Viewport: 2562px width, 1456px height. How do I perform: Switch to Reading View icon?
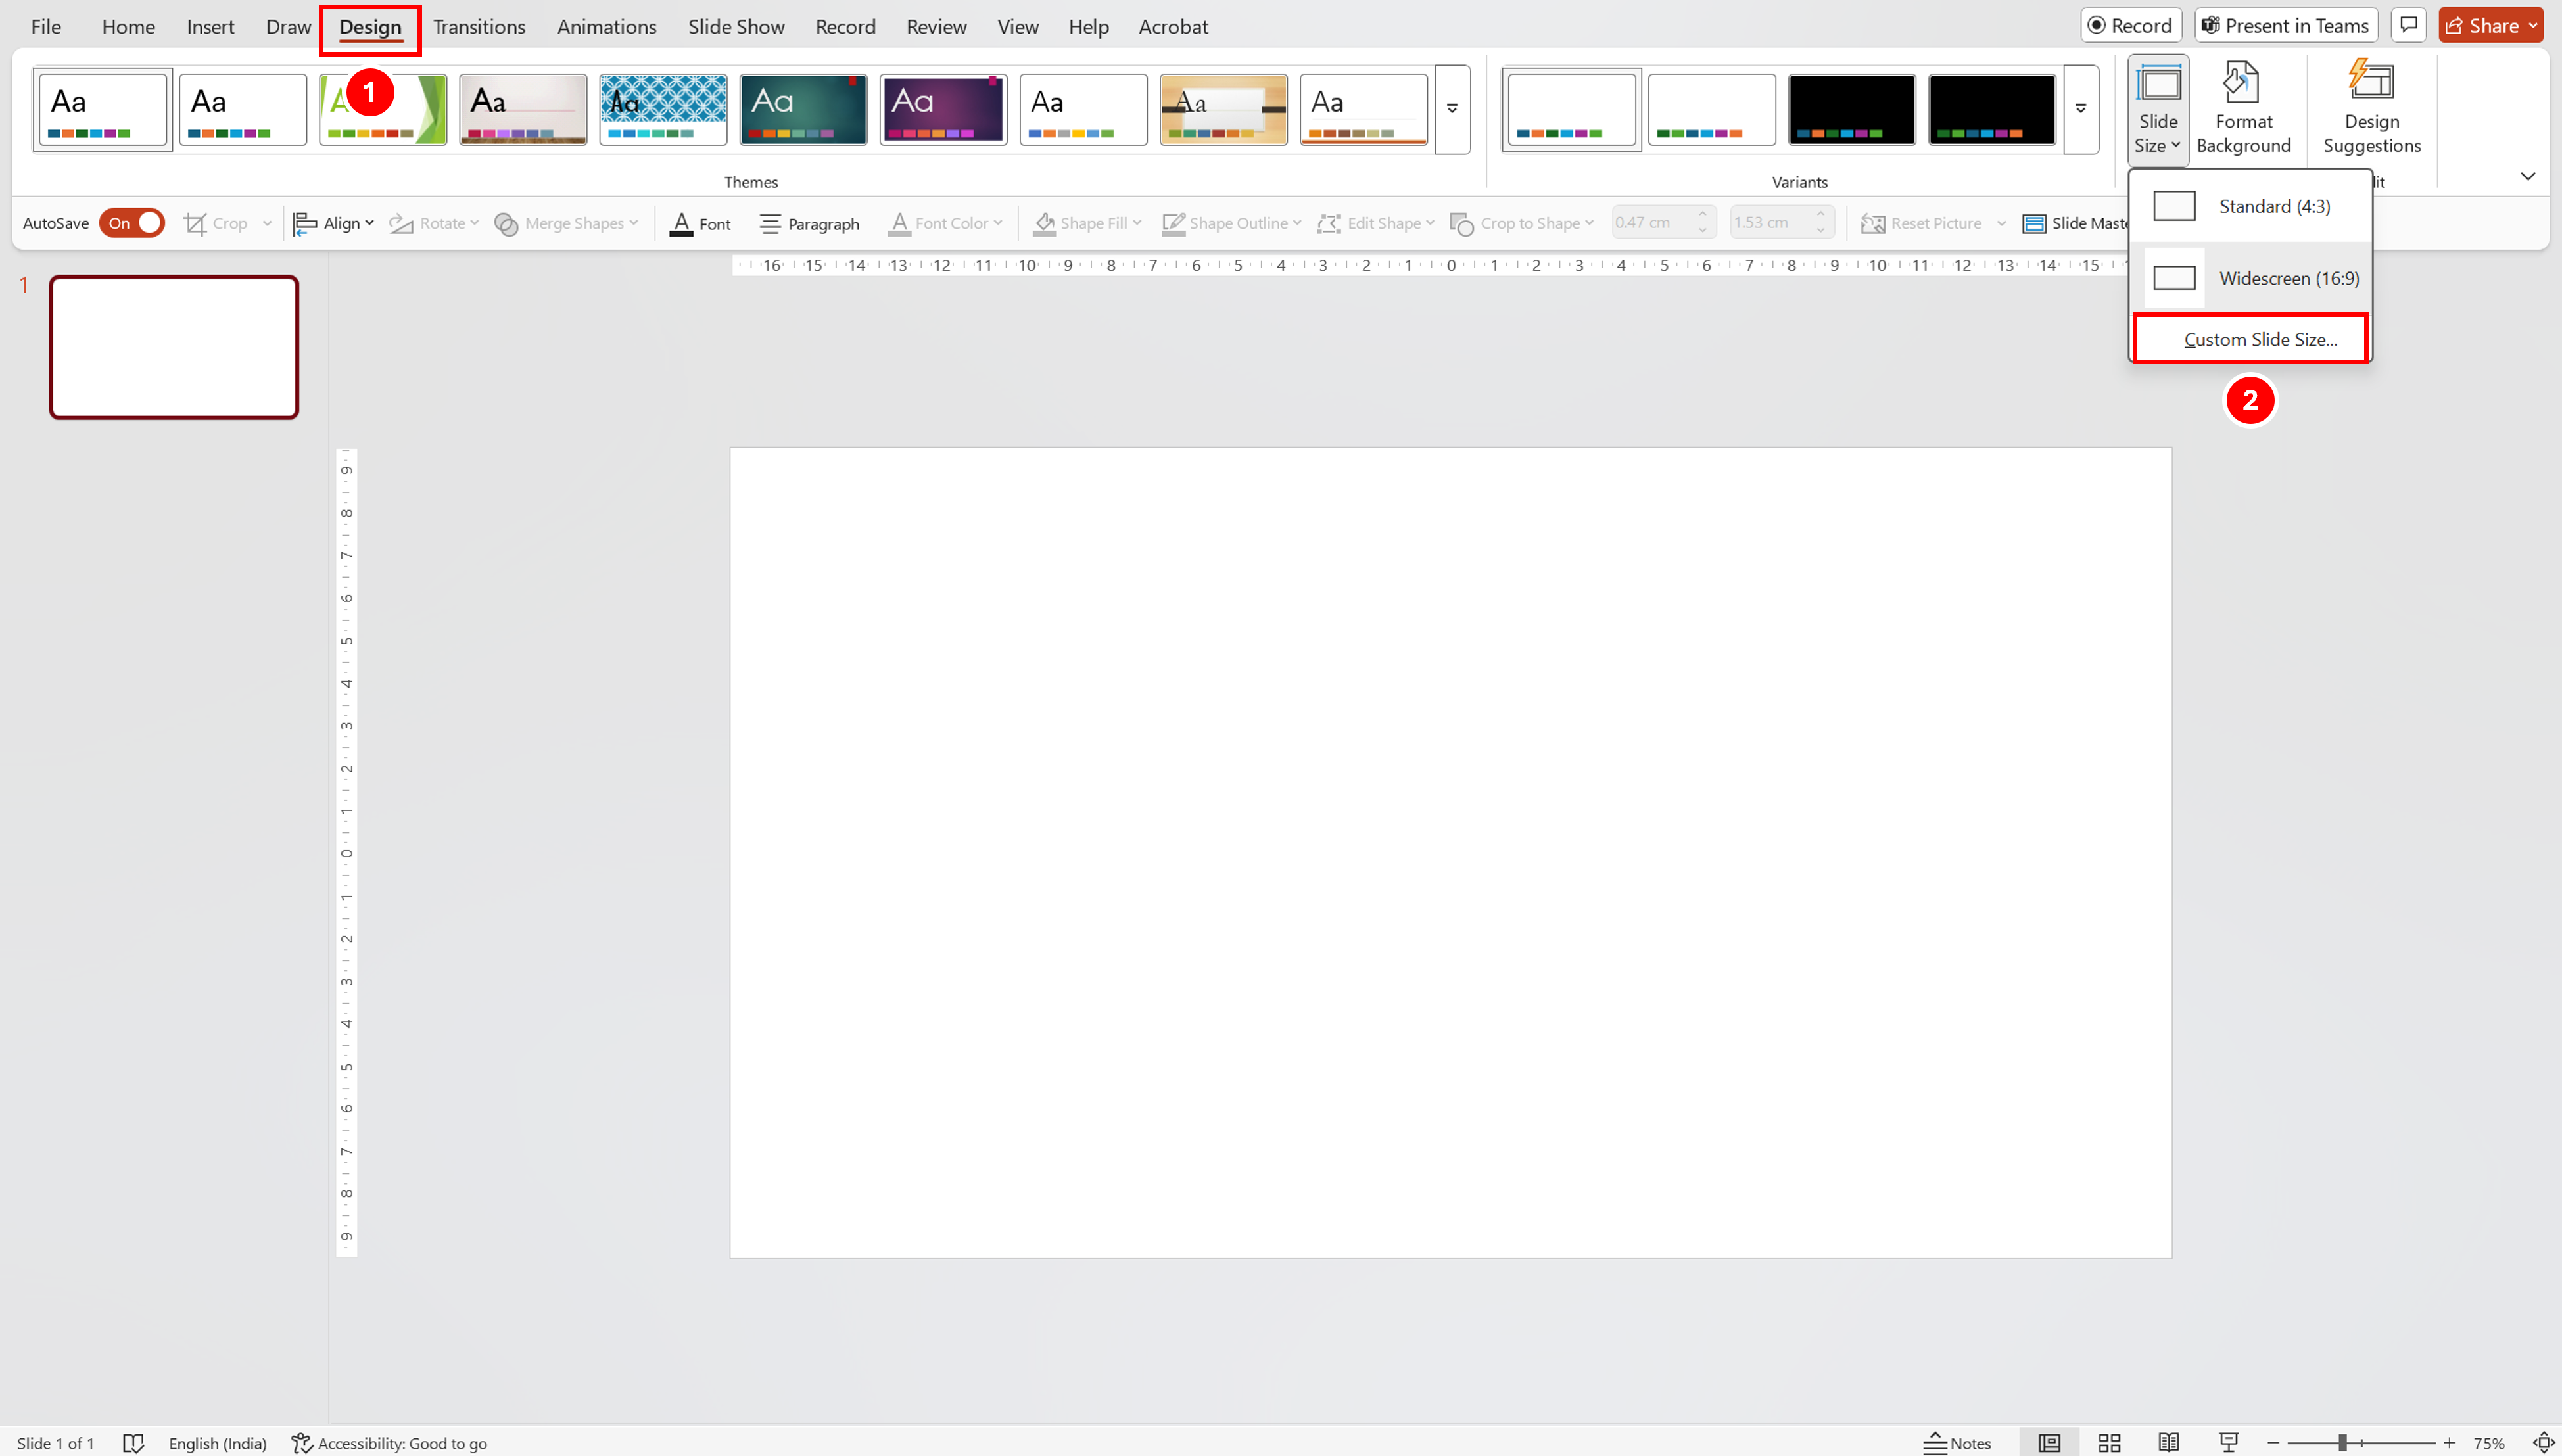click(x=2168, y=1442)
